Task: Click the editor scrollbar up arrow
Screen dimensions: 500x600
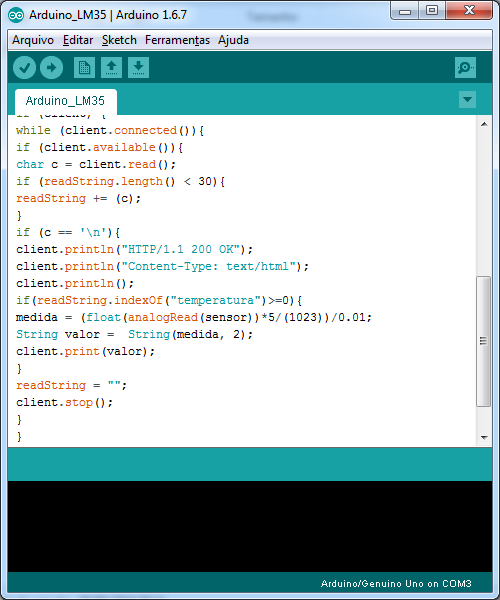Action: [484, 124]
